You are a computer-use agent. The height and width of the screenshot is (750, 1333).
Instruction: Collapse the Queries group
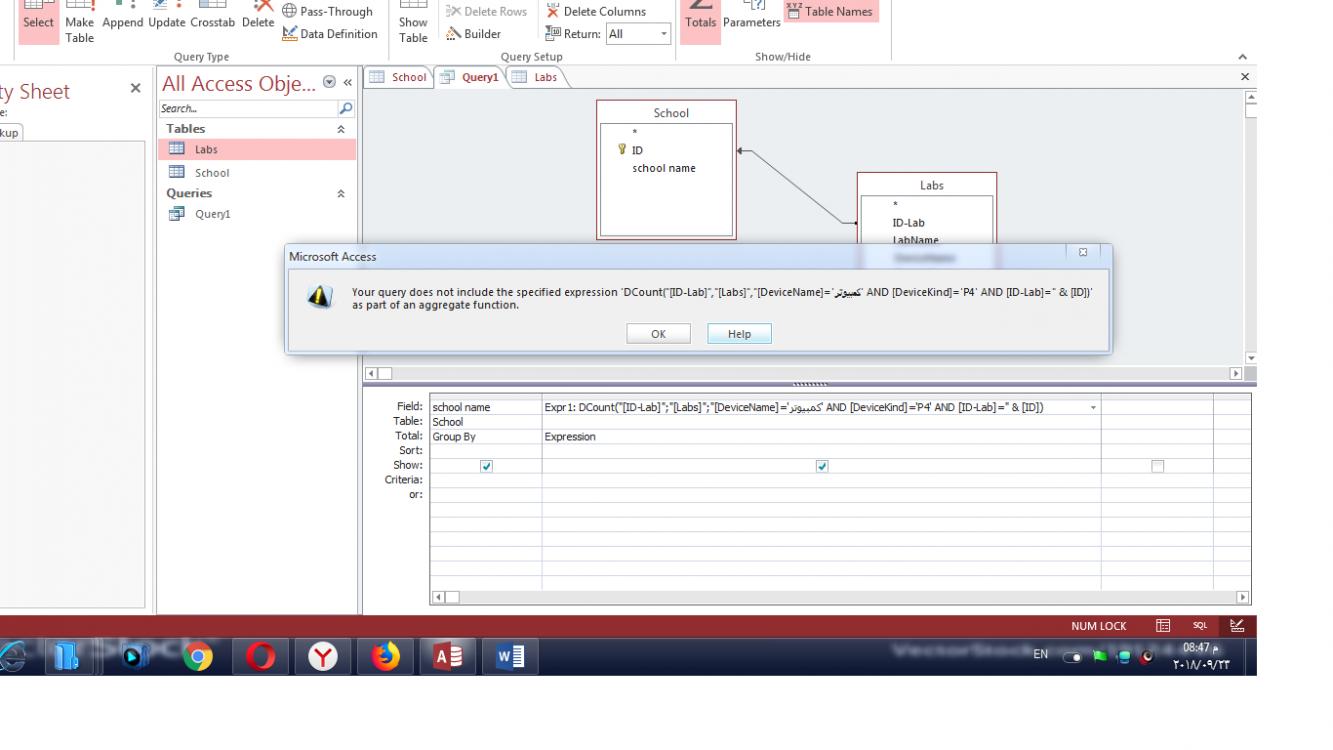tap(341, 194)
